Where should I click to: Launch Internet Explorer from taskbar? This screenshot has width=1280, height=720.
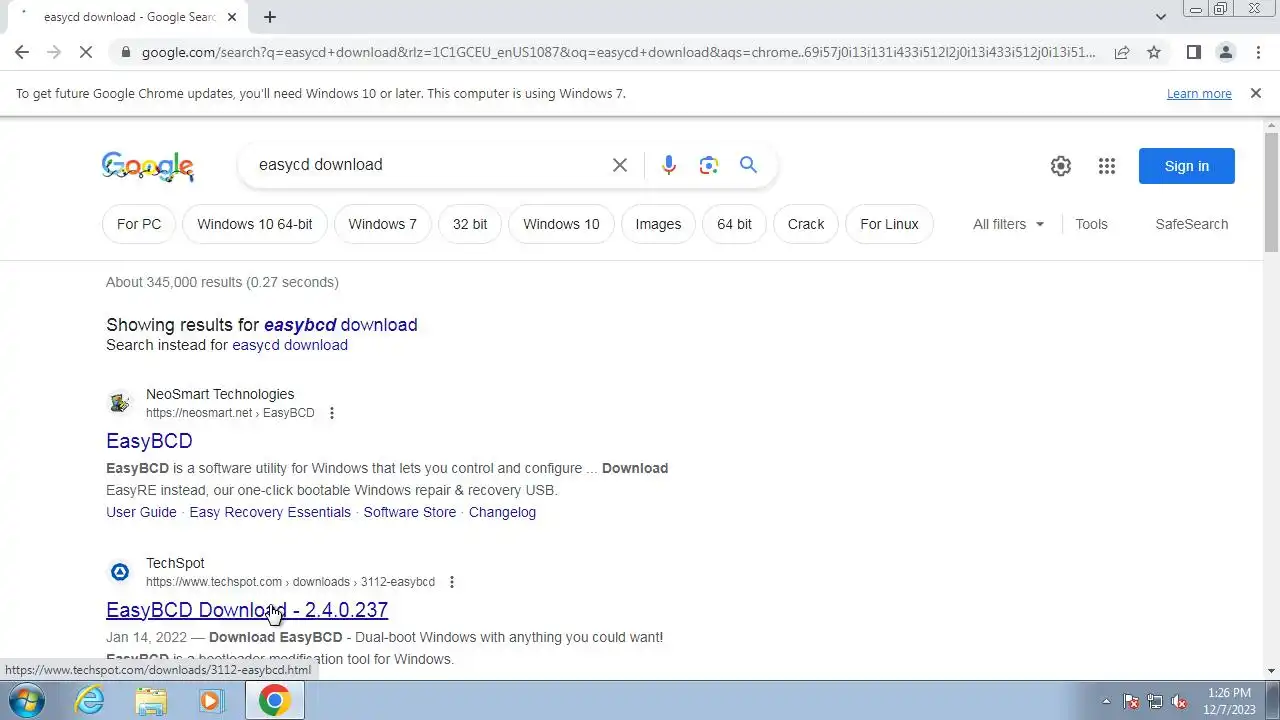90,700
